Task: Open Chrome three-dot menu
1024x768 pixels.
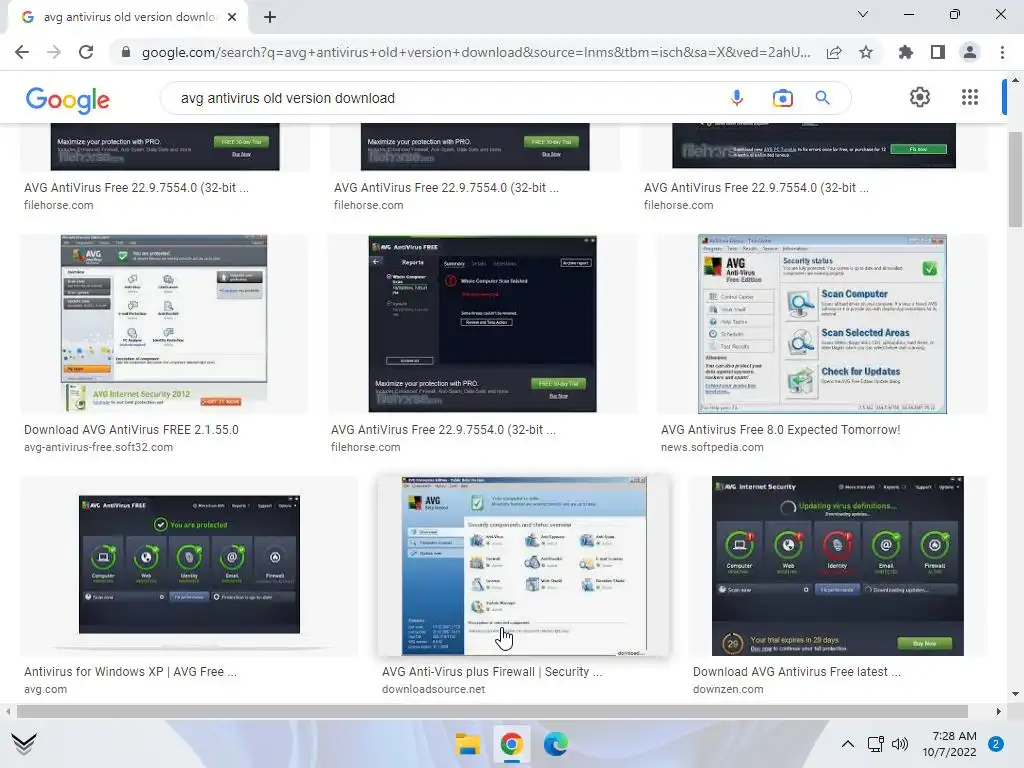Action: [1002, 52]
